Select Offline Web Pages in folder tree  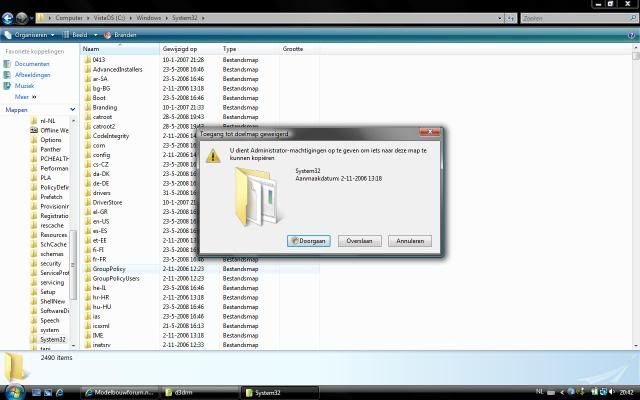point(54,131)
